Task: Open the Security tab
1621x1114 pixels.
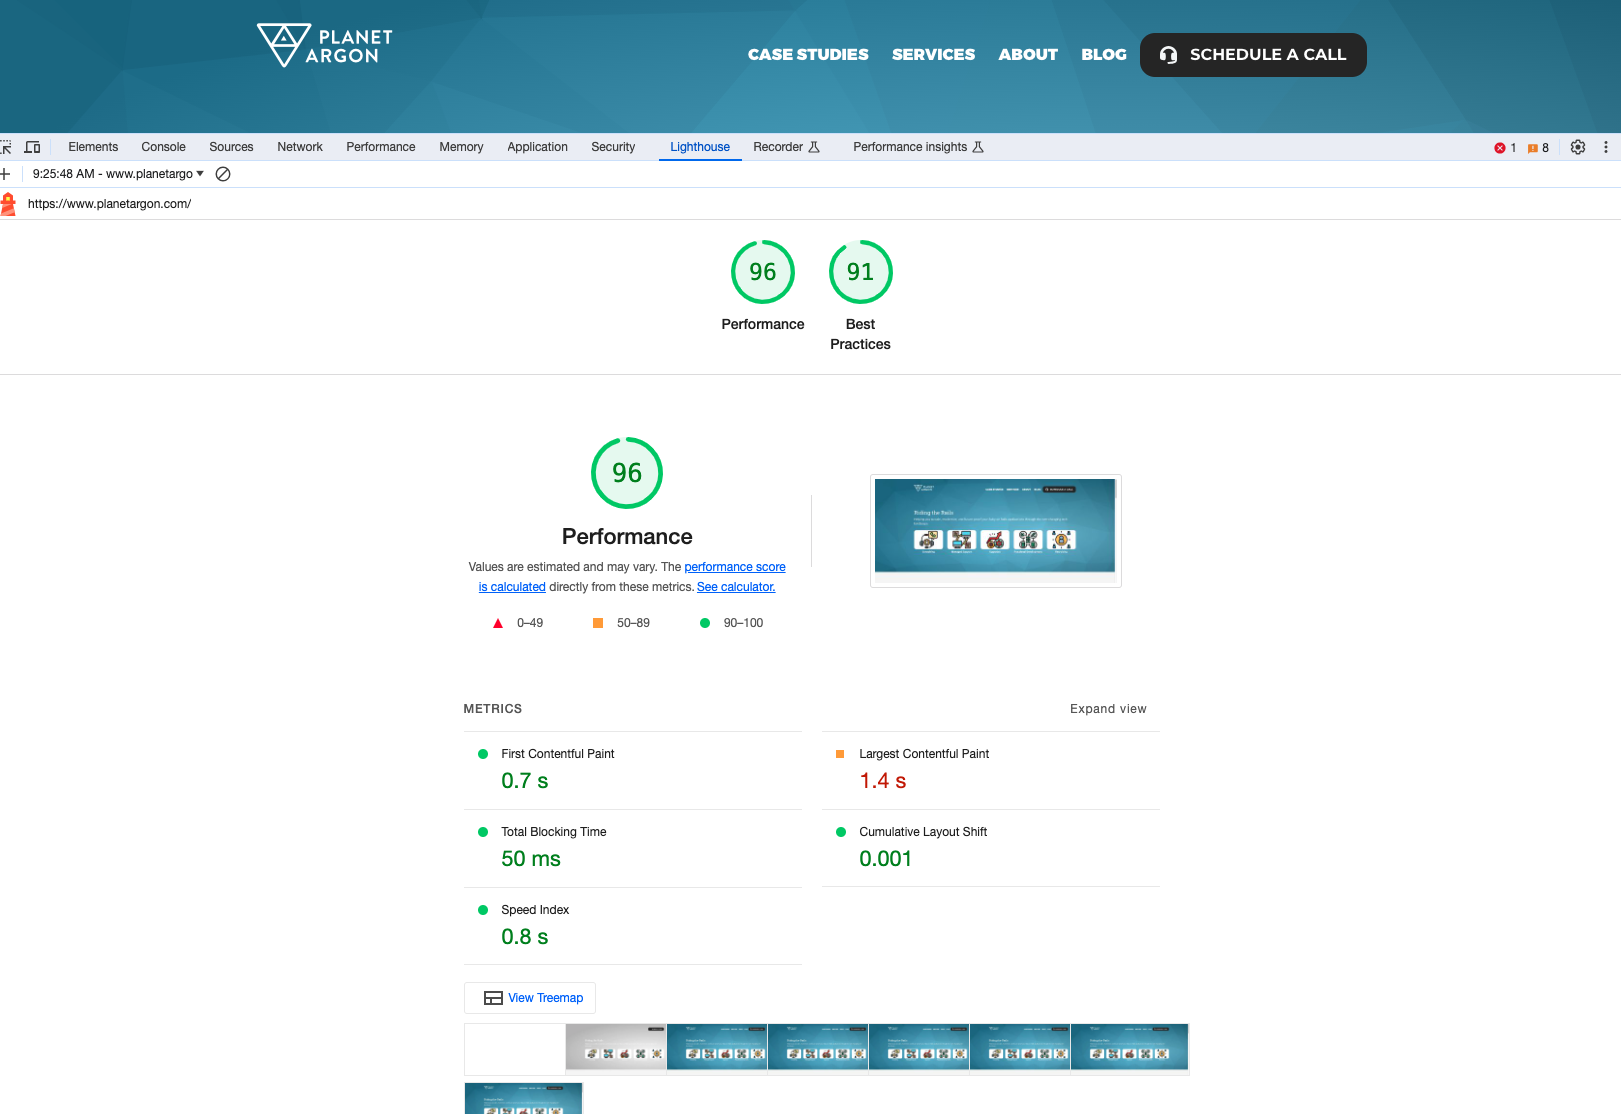Action: [613, 147]
